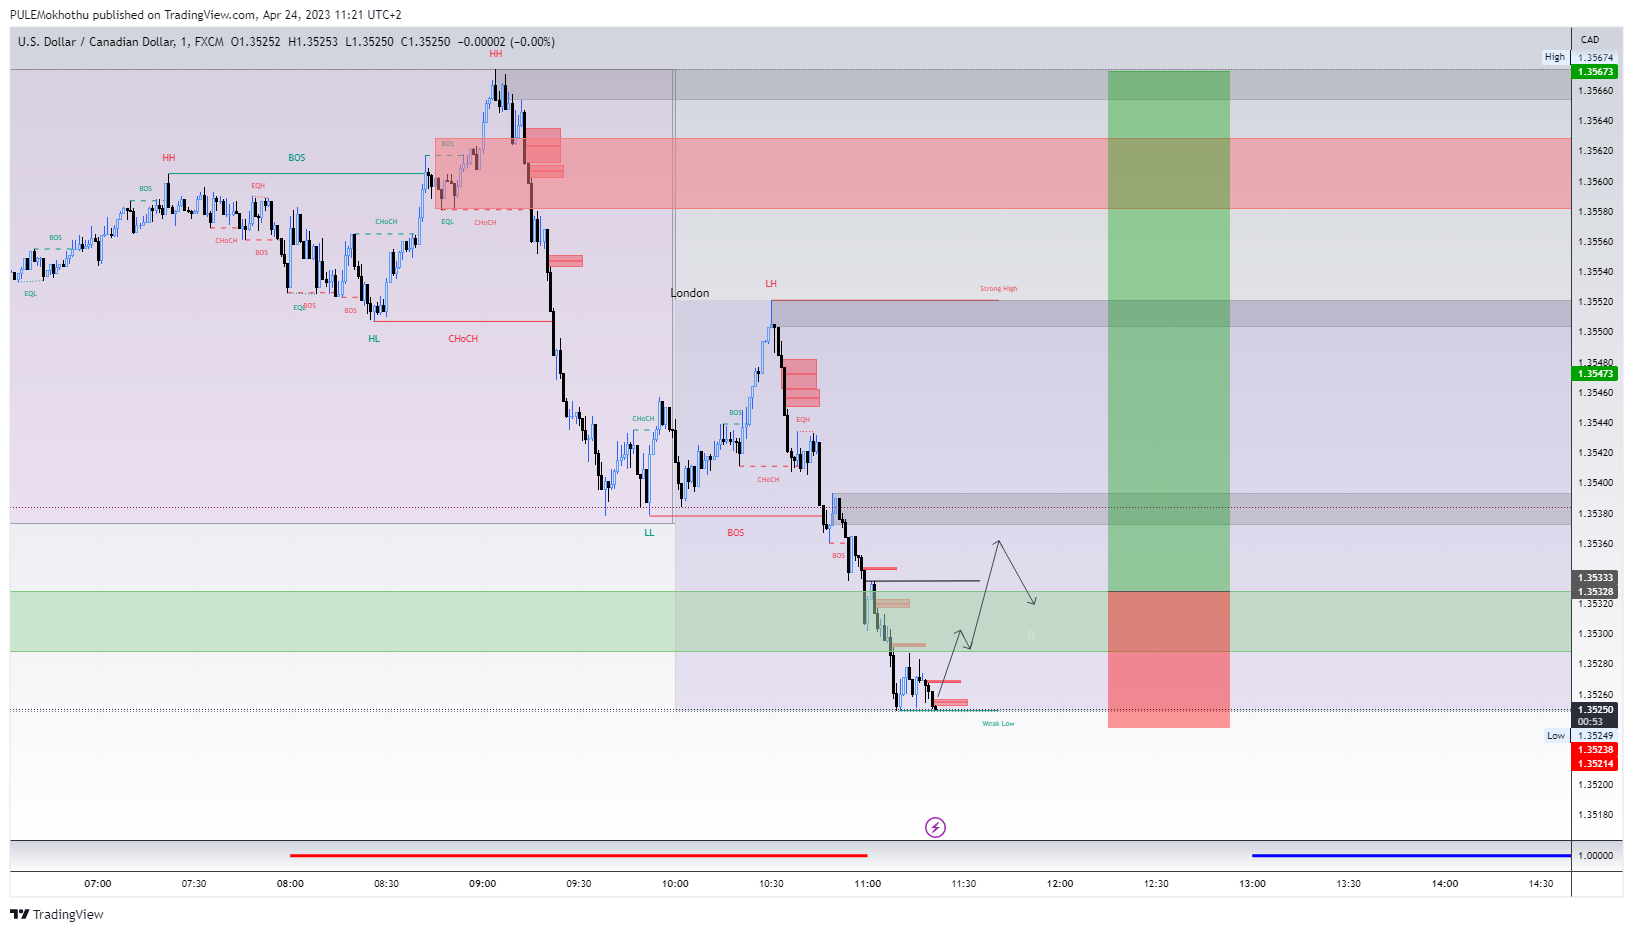Click the published-by header text at top

[x=206, y=15]
